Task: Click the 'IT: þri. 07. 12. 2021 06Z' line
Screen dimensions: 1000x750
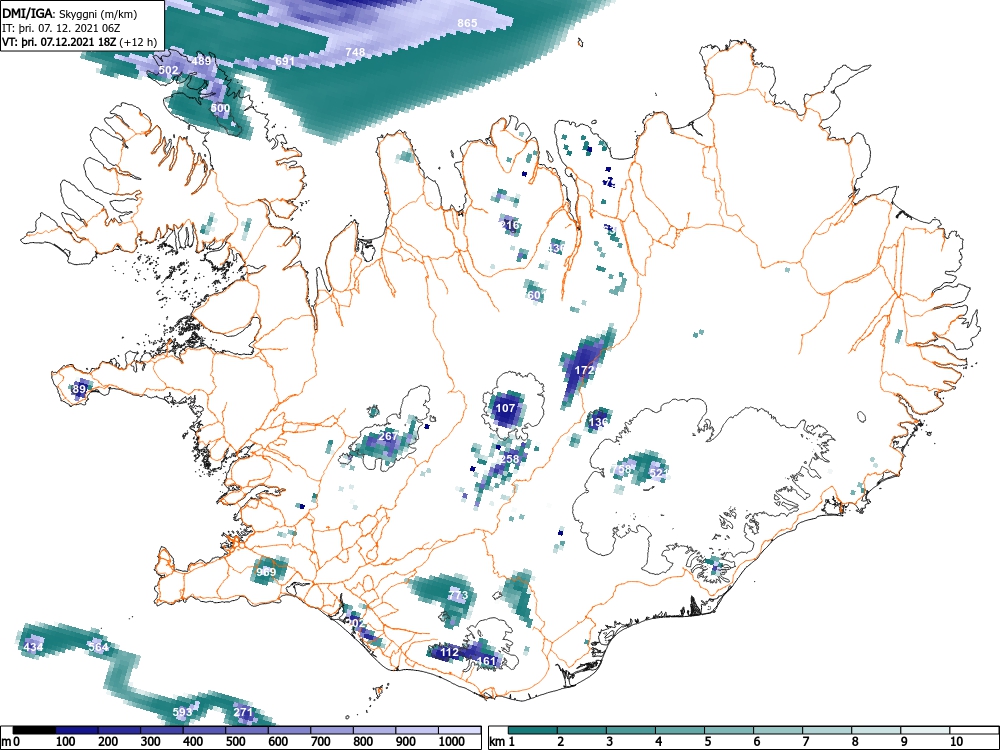Action: (61, 28)
